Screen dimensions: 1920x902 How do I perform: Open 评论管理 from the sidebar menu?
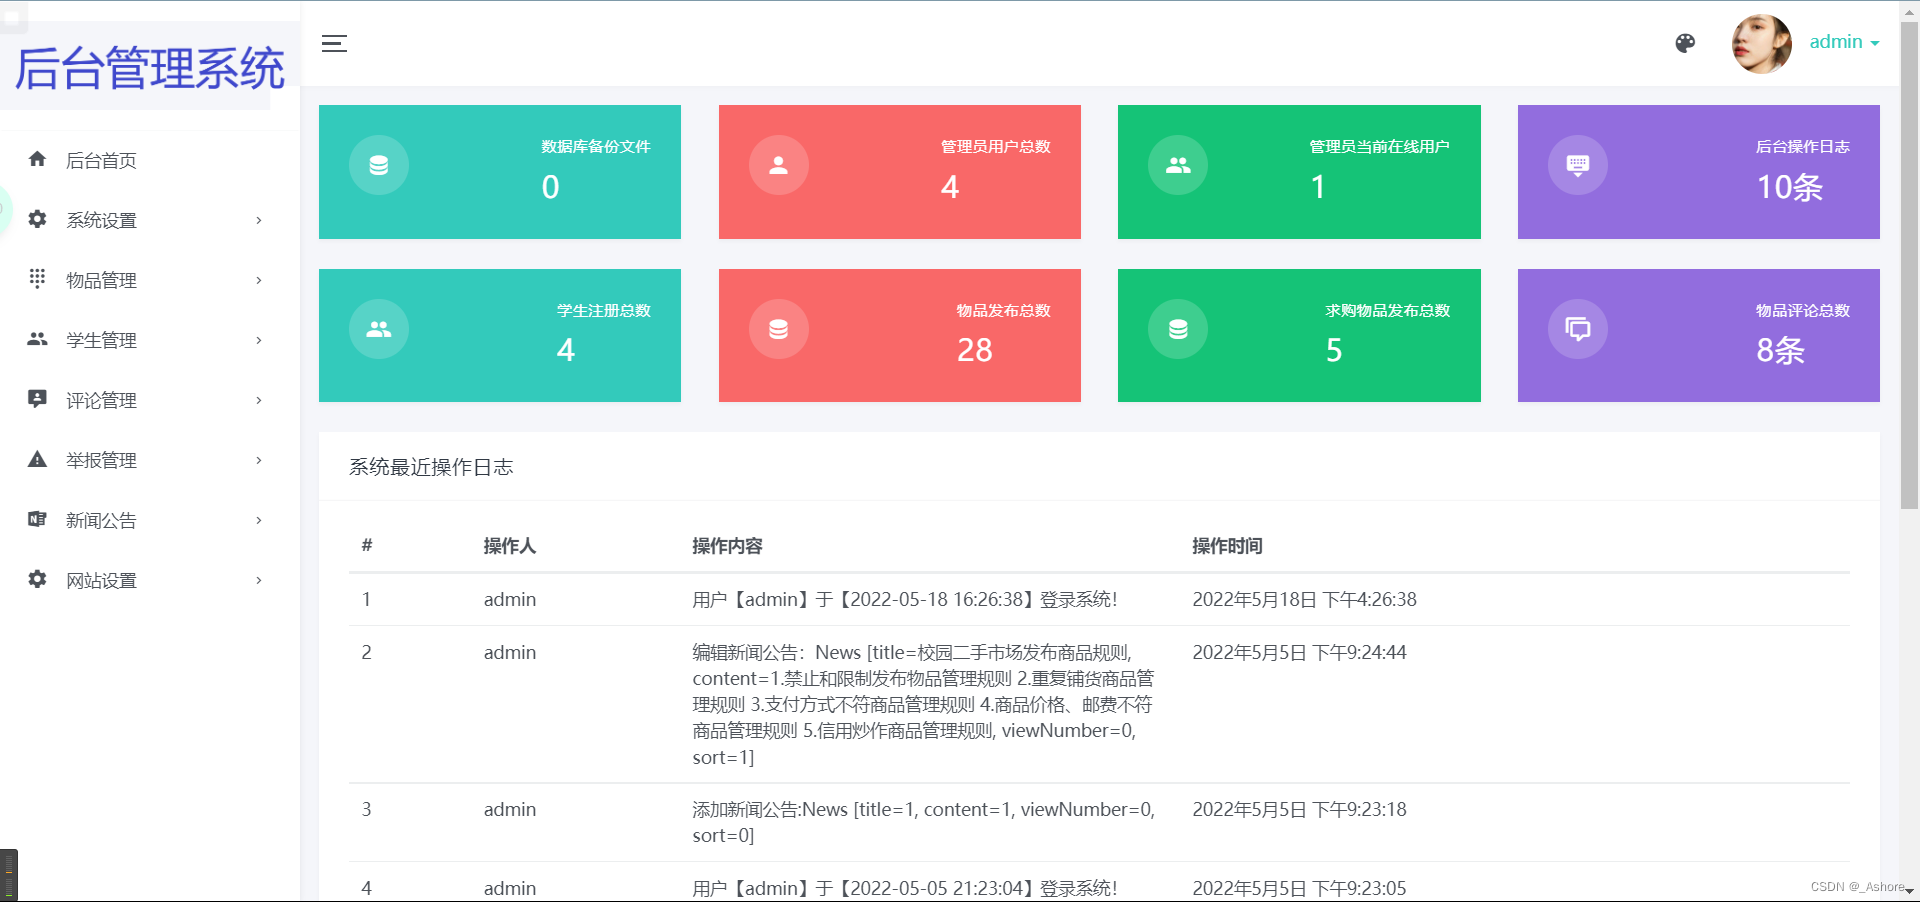tap(101, 400)
